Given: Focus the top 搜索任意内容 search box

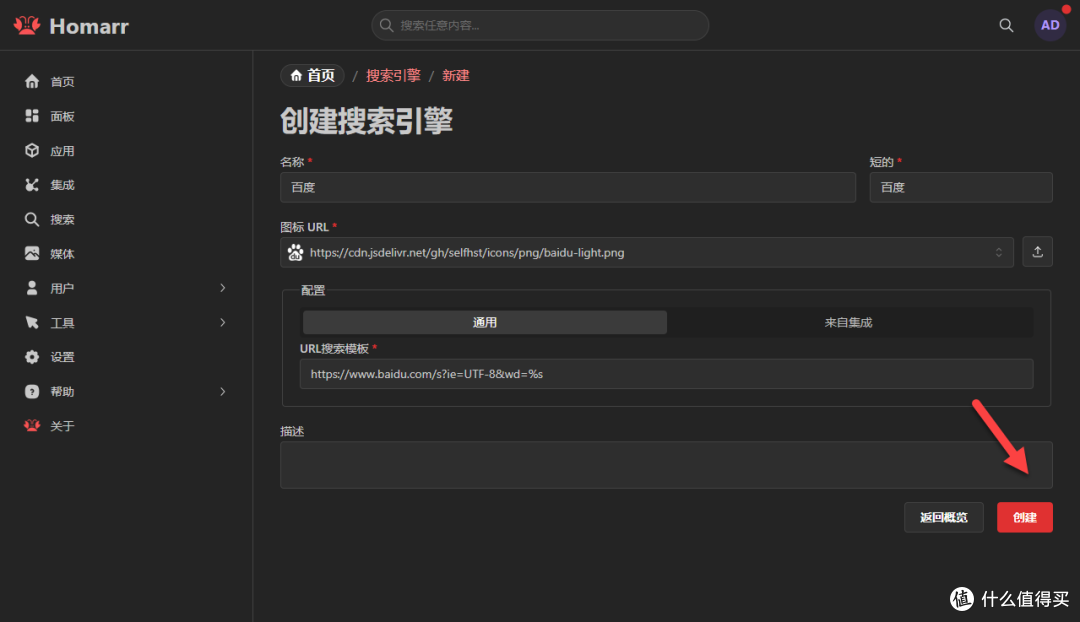Looking at the screenshot, I should tap(540, 25).
